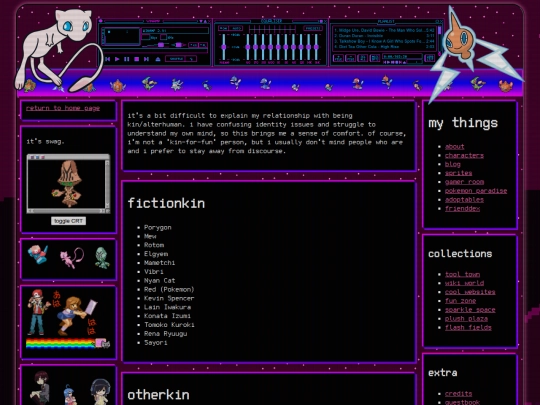Click the Lain Iwakura list item
This screenshot has width=540, height=405.
167,307
